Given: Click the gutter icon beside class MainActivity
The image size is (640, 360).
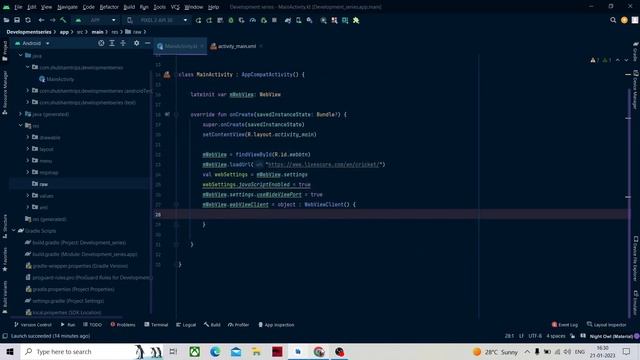Looking at the screenshot, I should pos(167,74).
